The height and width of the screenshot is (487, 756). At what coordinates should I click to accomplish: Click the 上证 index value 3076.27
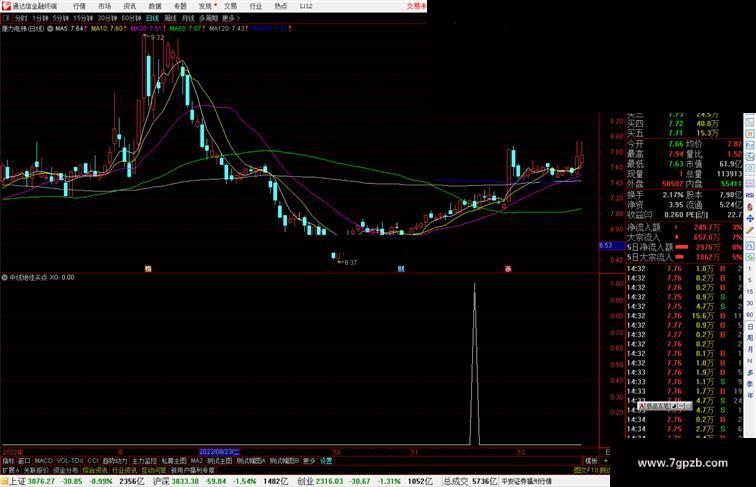click(41, 482)
